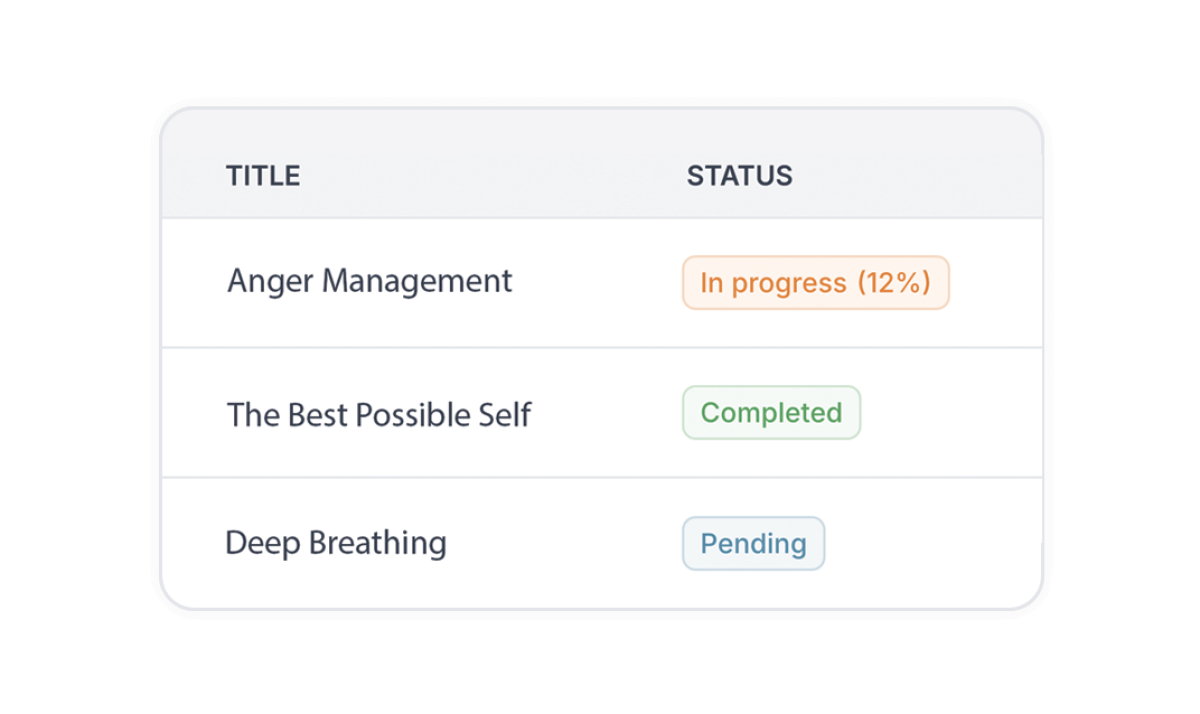Click empty space right of Pending badge

pos(930,544)
